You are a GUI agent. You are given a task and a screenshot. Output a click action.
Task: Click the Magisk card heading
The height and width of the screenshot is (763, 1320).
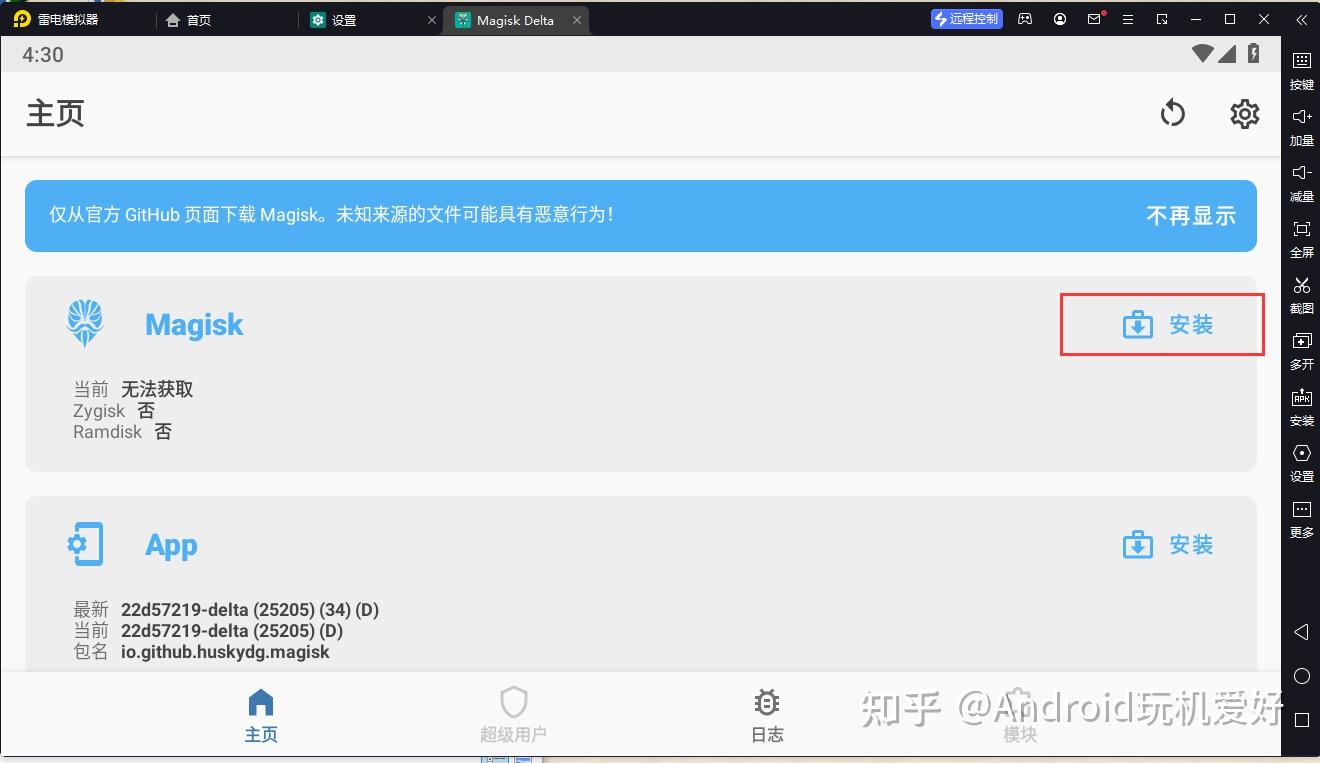(x=194, y=325)
